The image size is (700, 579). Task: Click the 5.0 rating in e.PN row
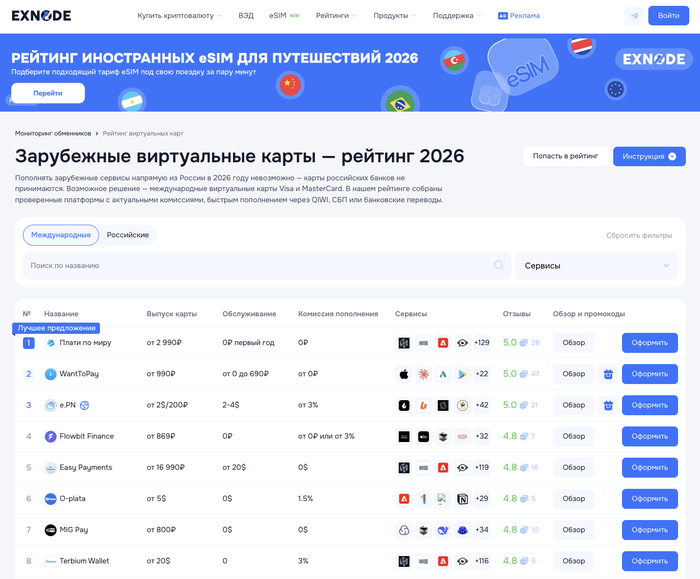[x=510, y=405]
